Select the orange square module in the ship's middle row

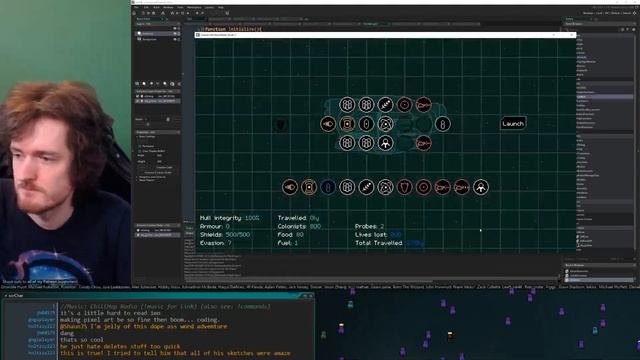[x=347, y=124]
